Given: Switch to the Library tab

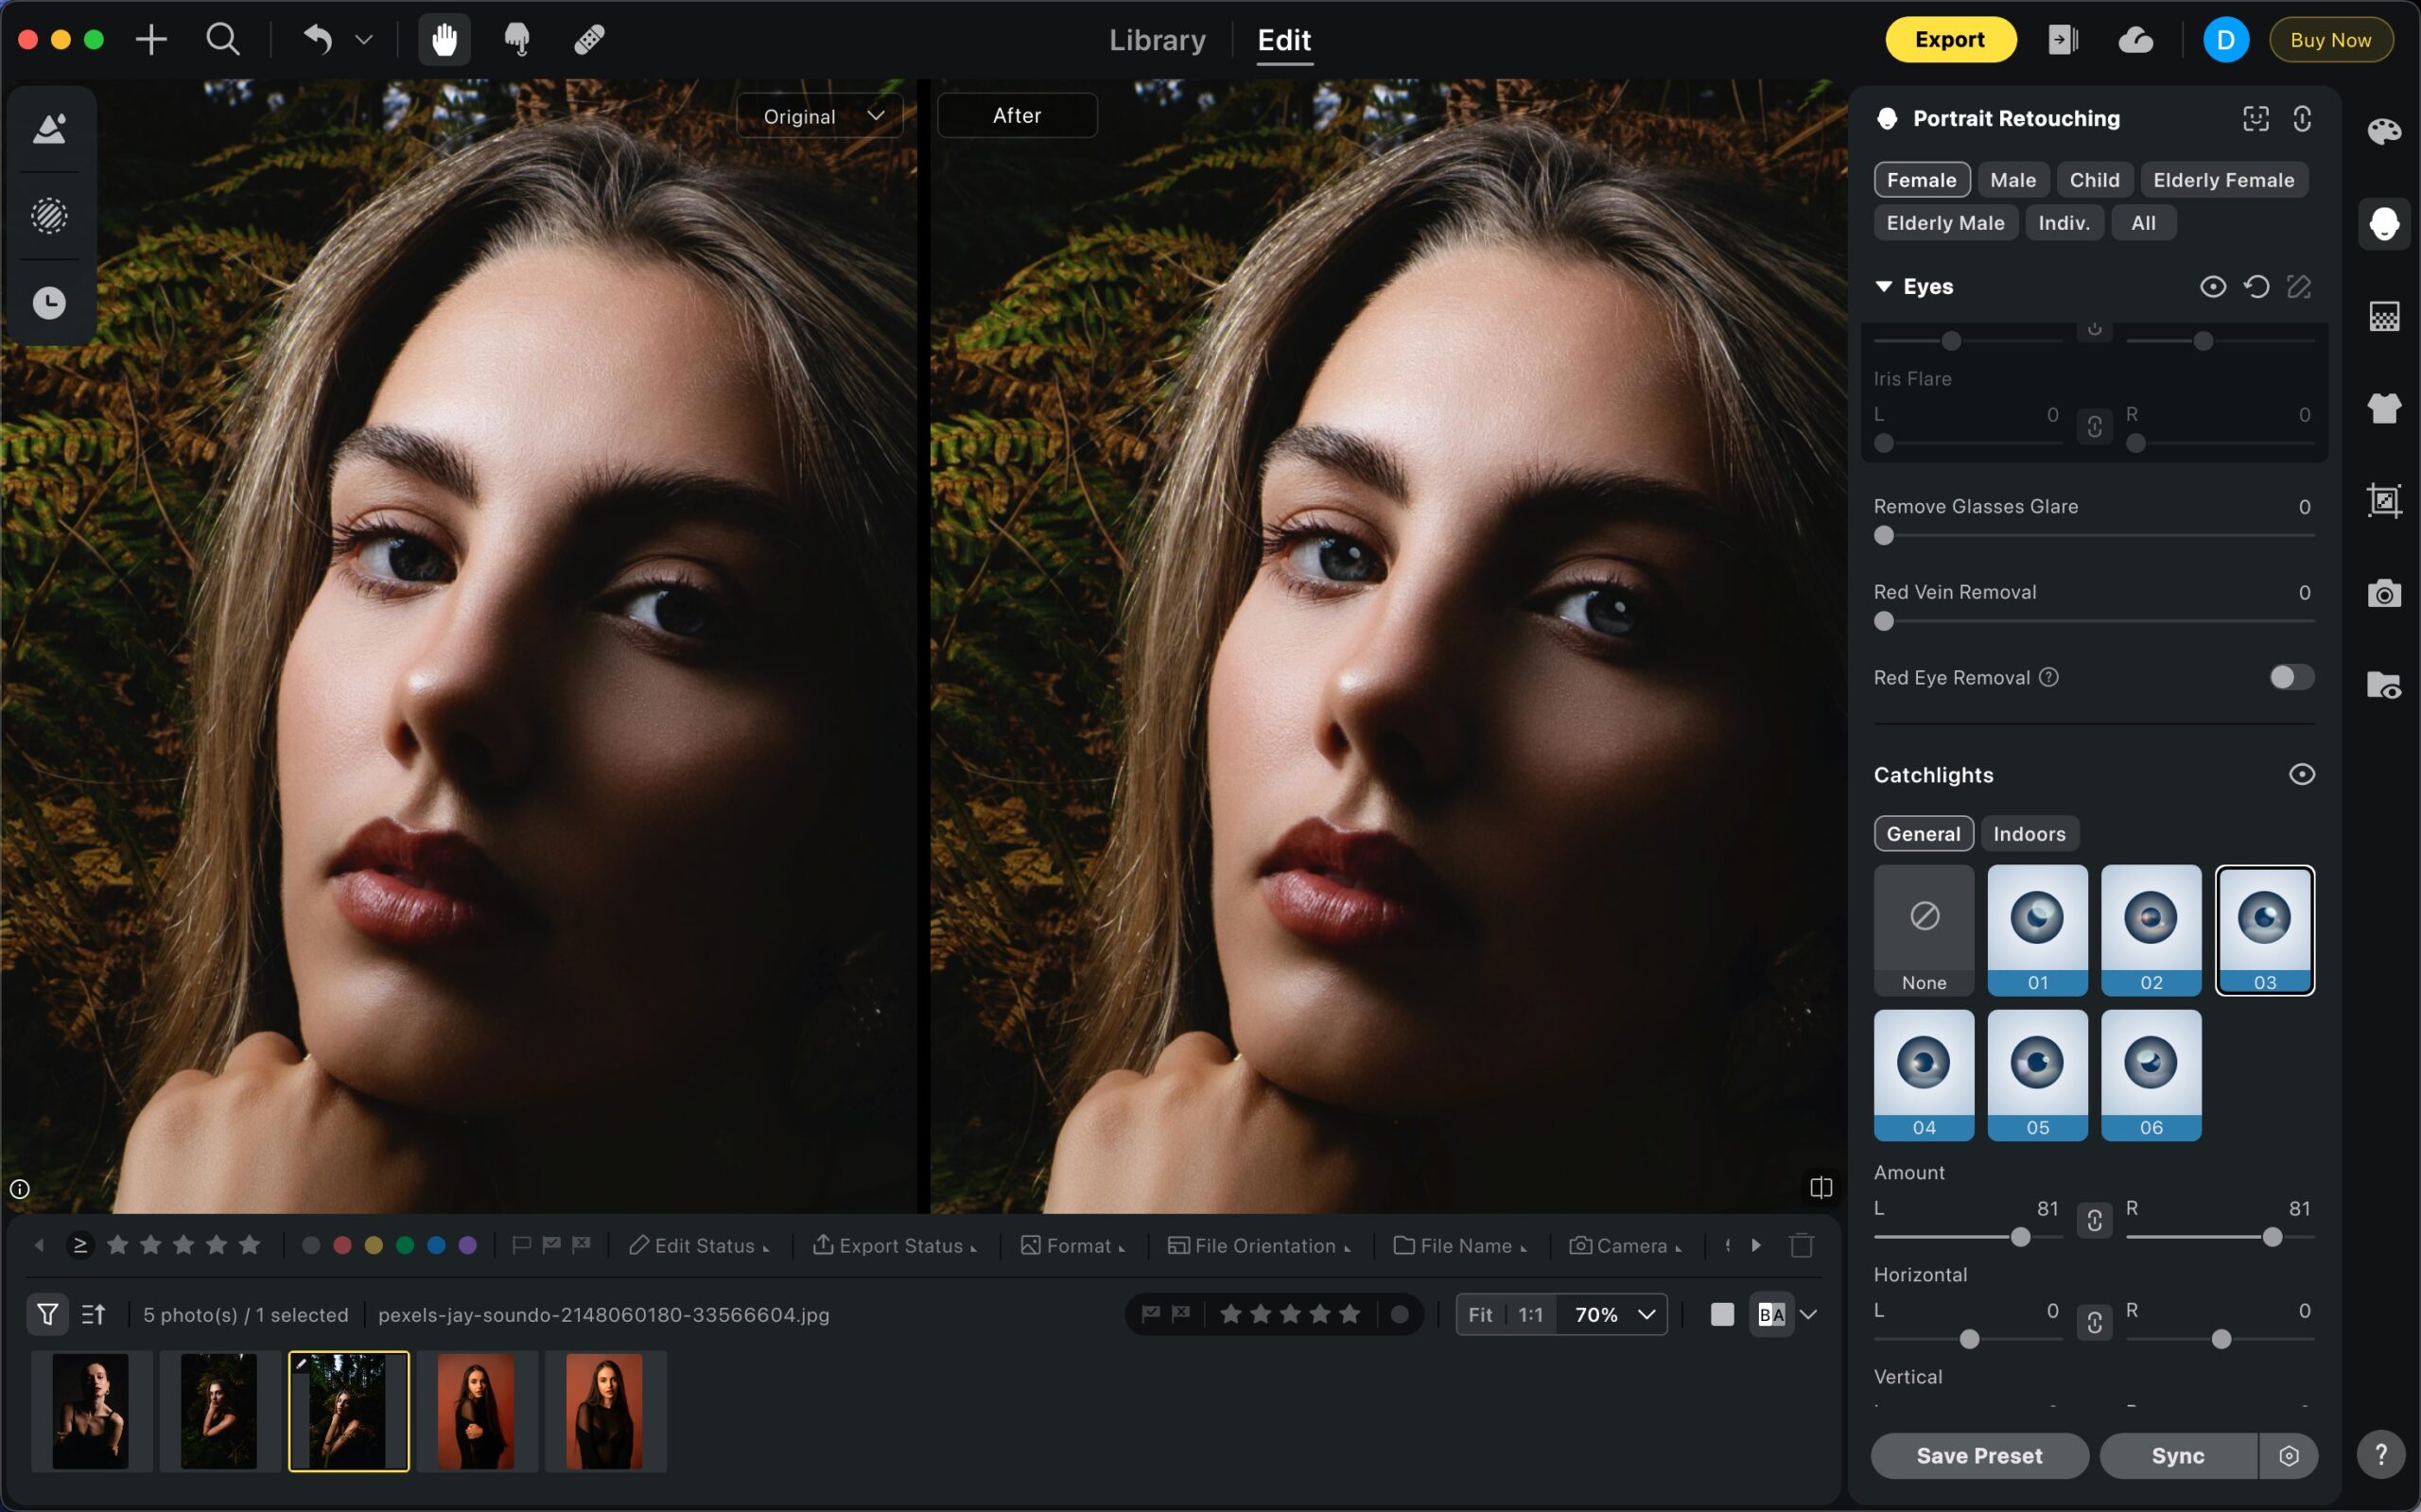Looking at the screenshot, I should tap(1157, 40).
